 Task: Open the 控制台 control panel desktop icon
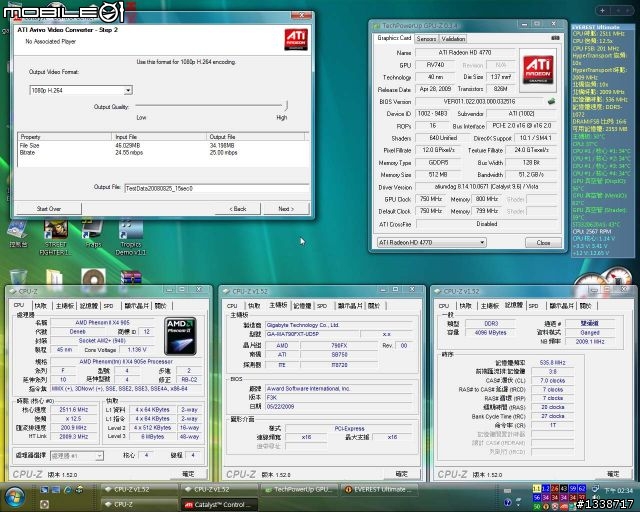click(x=18, y=233)
